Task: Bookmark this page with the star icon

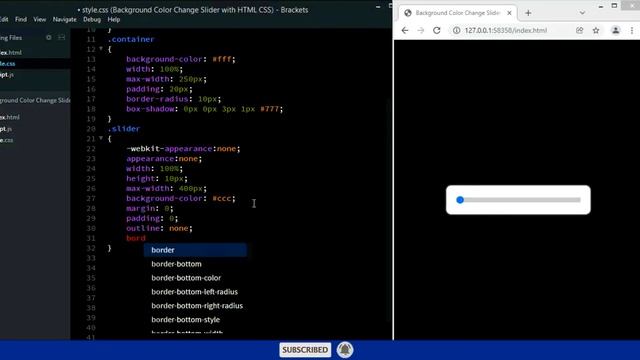Action: (x=596, y=30)
